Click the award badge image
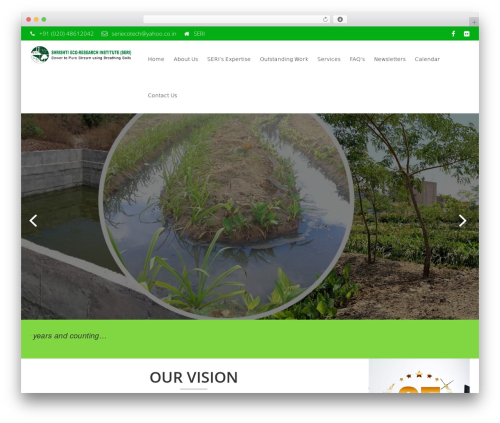500x423 pixels. click(x=419, y=376)
